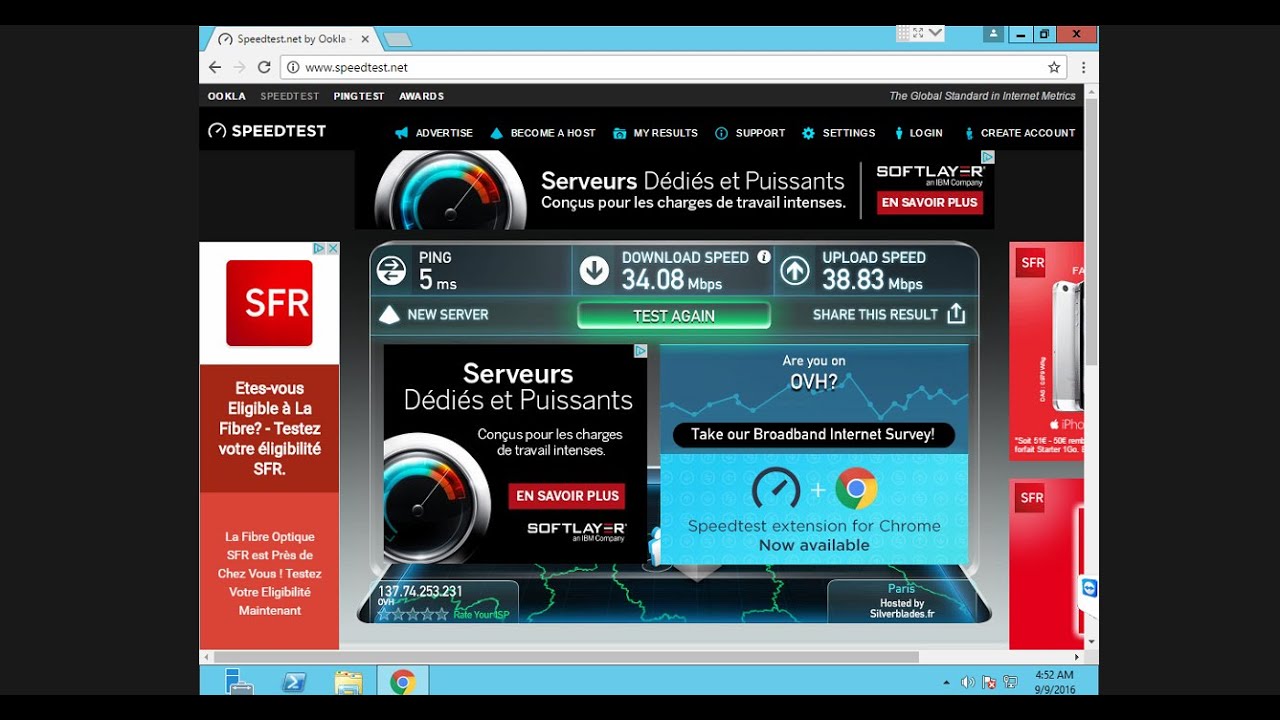Screen dimensions: 1280x720
Task: Click the Advertise megaphone icon
Action: pos(402,133)
